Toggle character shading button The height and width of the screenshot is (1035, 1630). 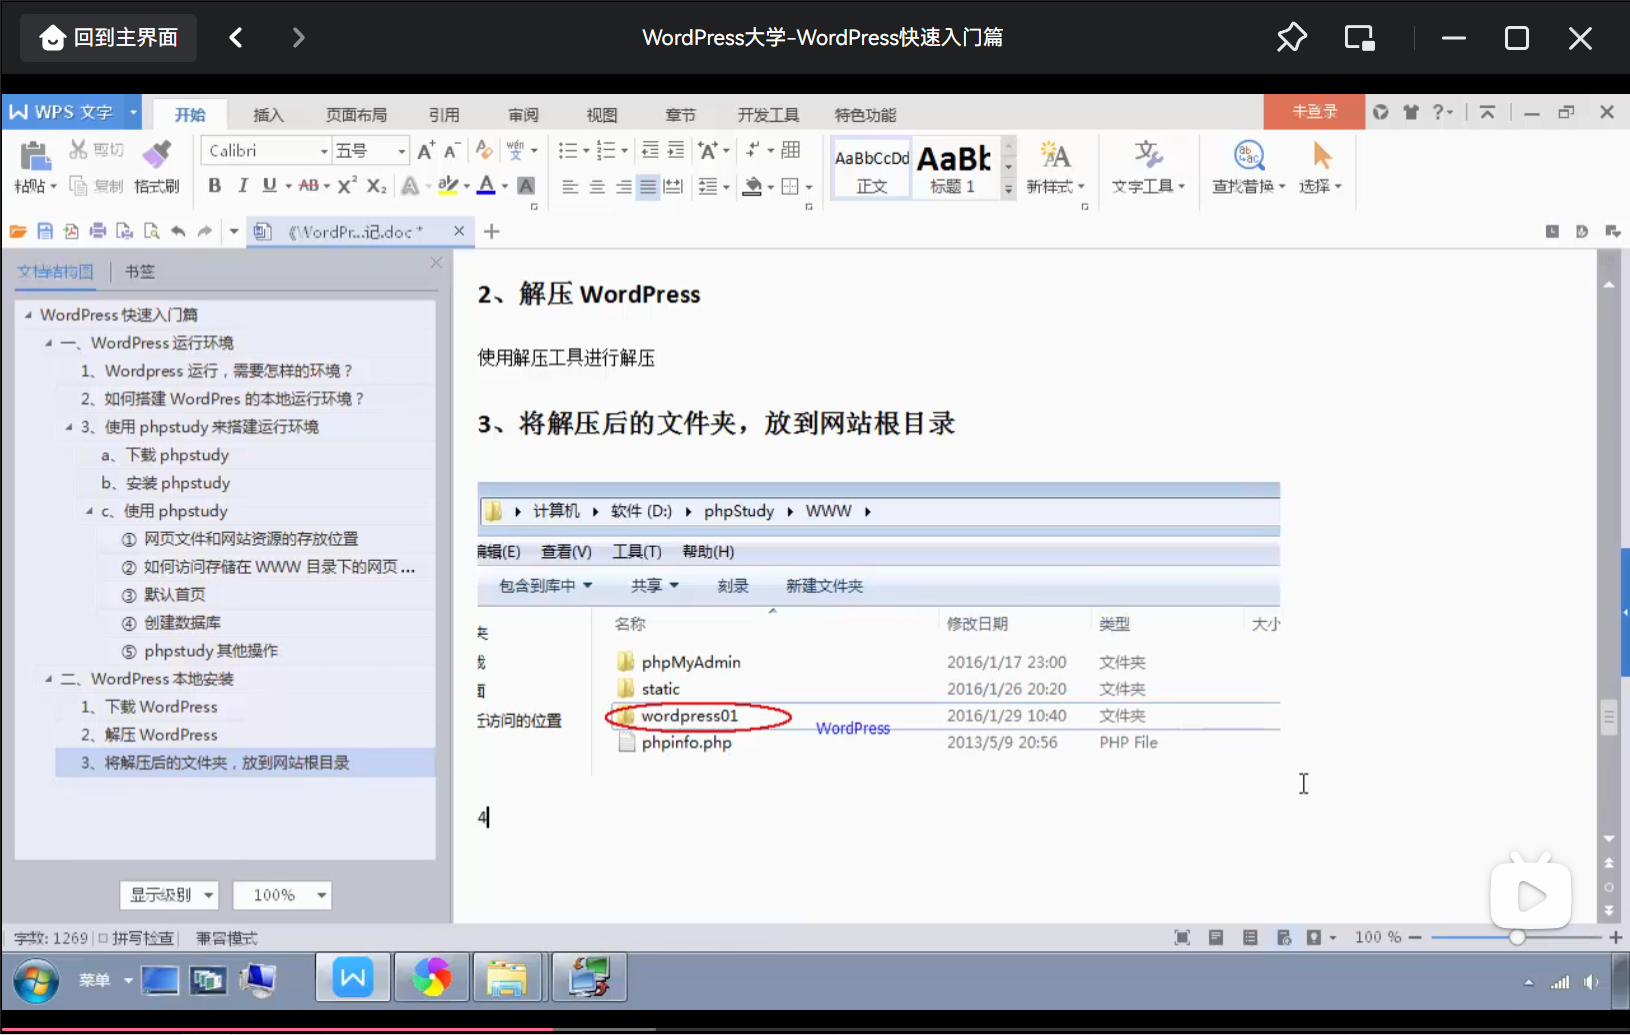(526, 186)
